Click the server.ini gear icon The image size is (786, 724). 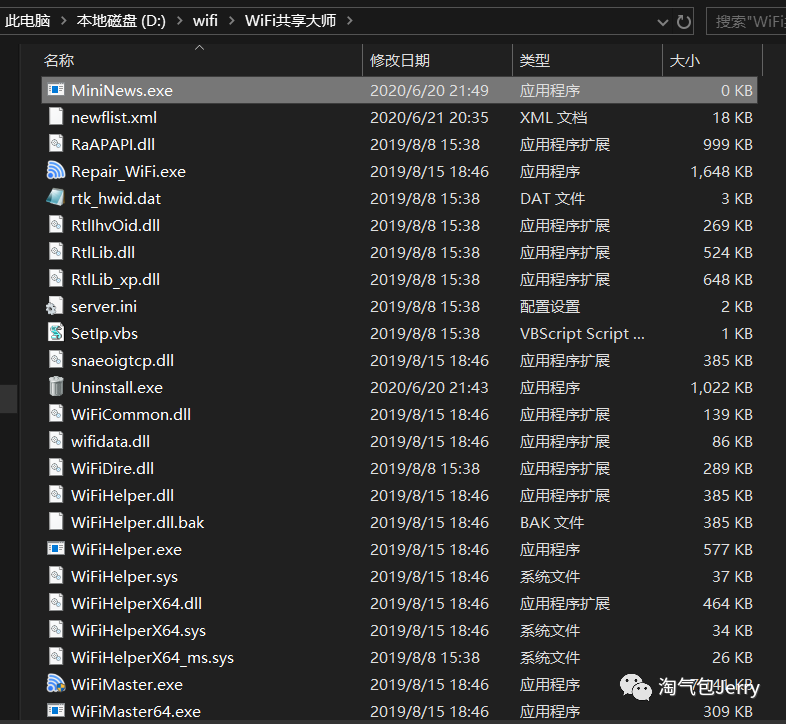pyautogui.click(x=55, y=306)
